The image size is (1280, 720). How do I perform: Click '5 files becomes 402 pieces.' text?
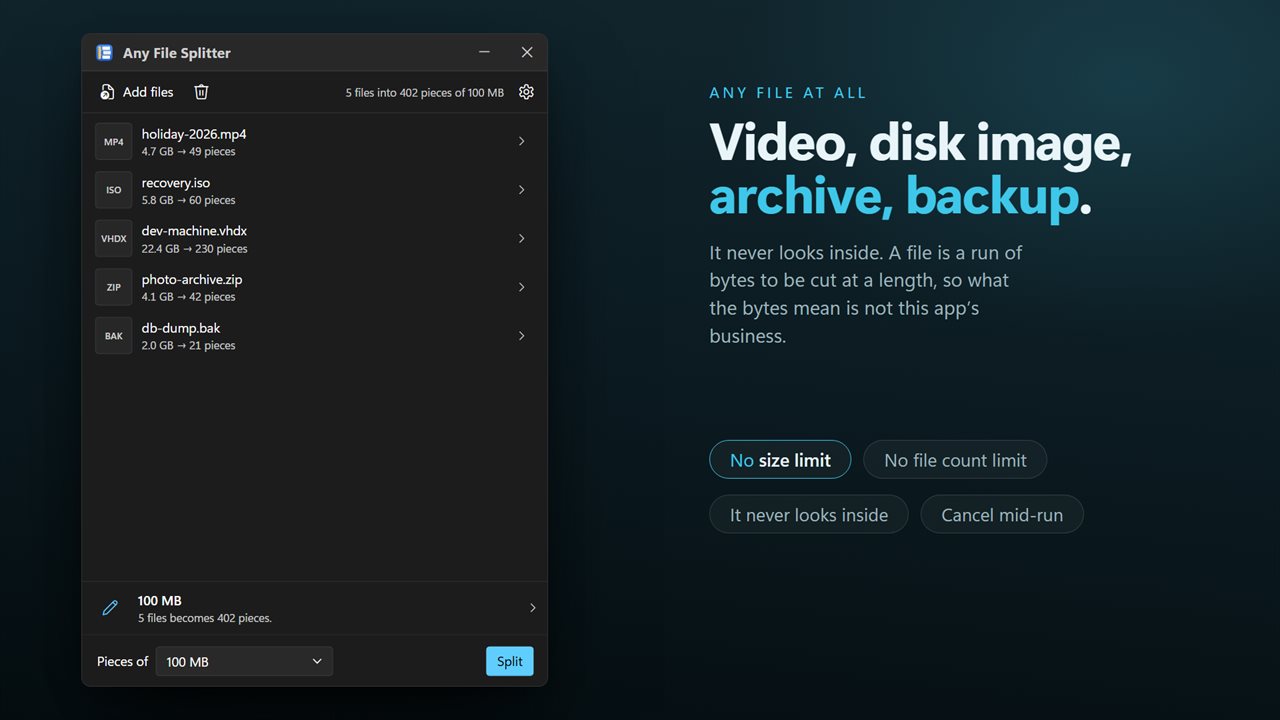click(205, 618)
